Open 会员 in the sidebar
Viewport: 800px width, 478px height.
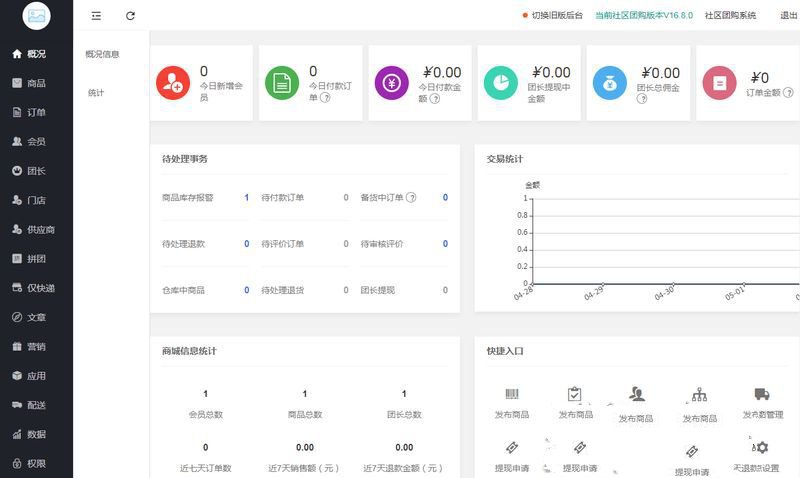(x=29, y=141)
